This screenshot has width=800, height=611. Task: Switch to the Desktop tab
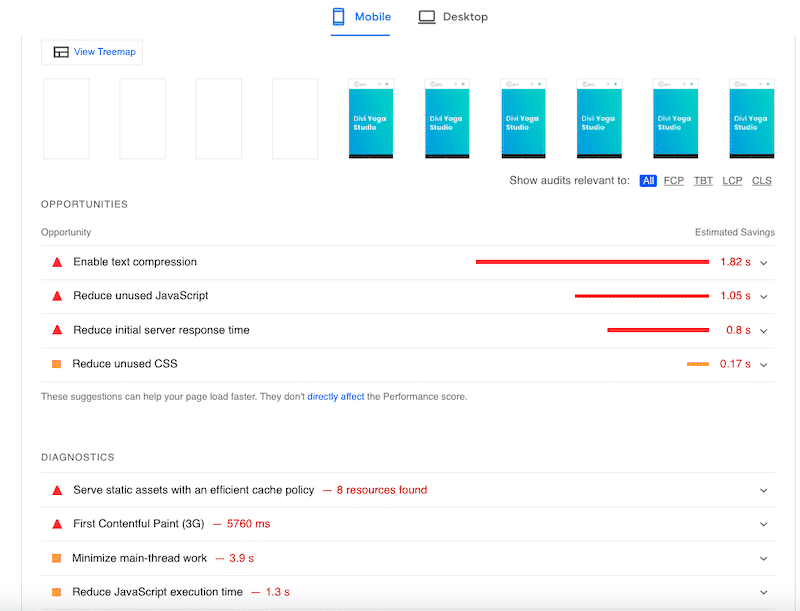click(453, 16)
